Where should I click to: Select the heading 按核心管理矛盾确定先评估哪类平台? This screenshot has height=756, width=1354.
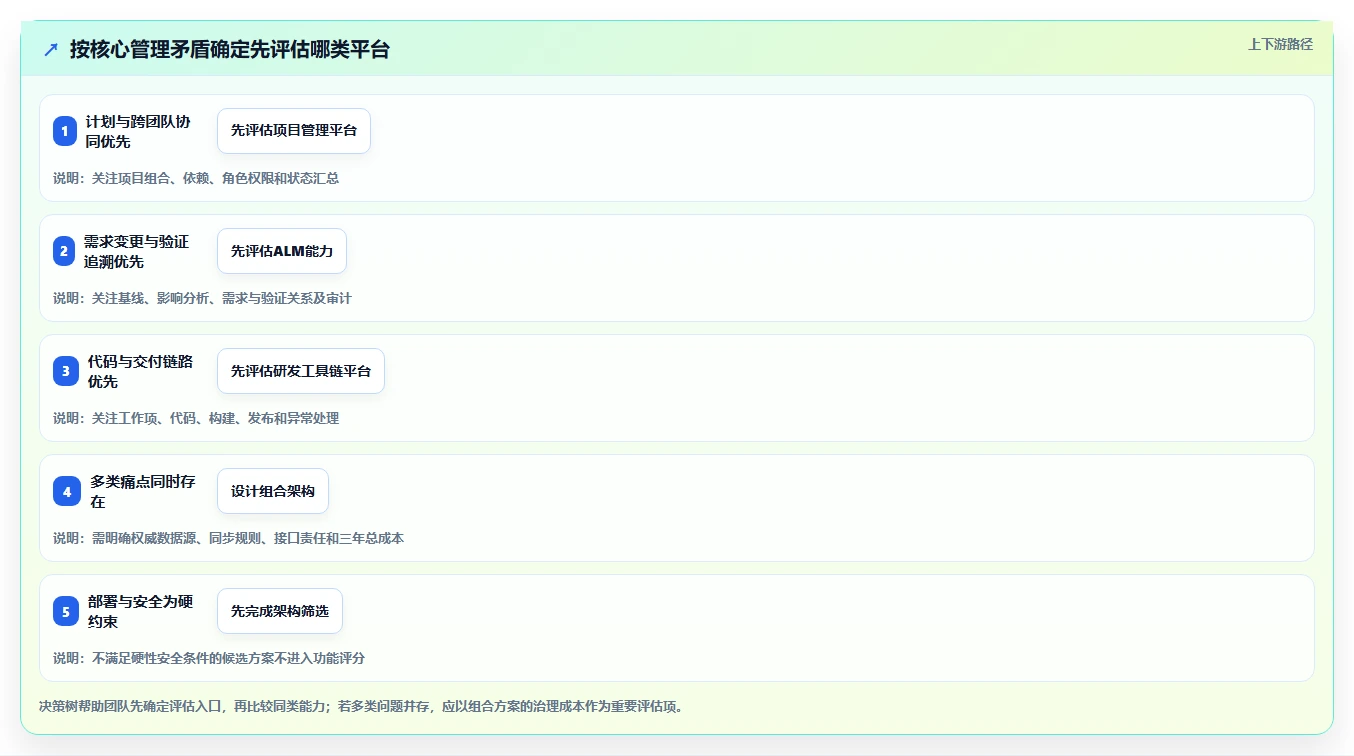pyautogui.click(x=230, y=49)
